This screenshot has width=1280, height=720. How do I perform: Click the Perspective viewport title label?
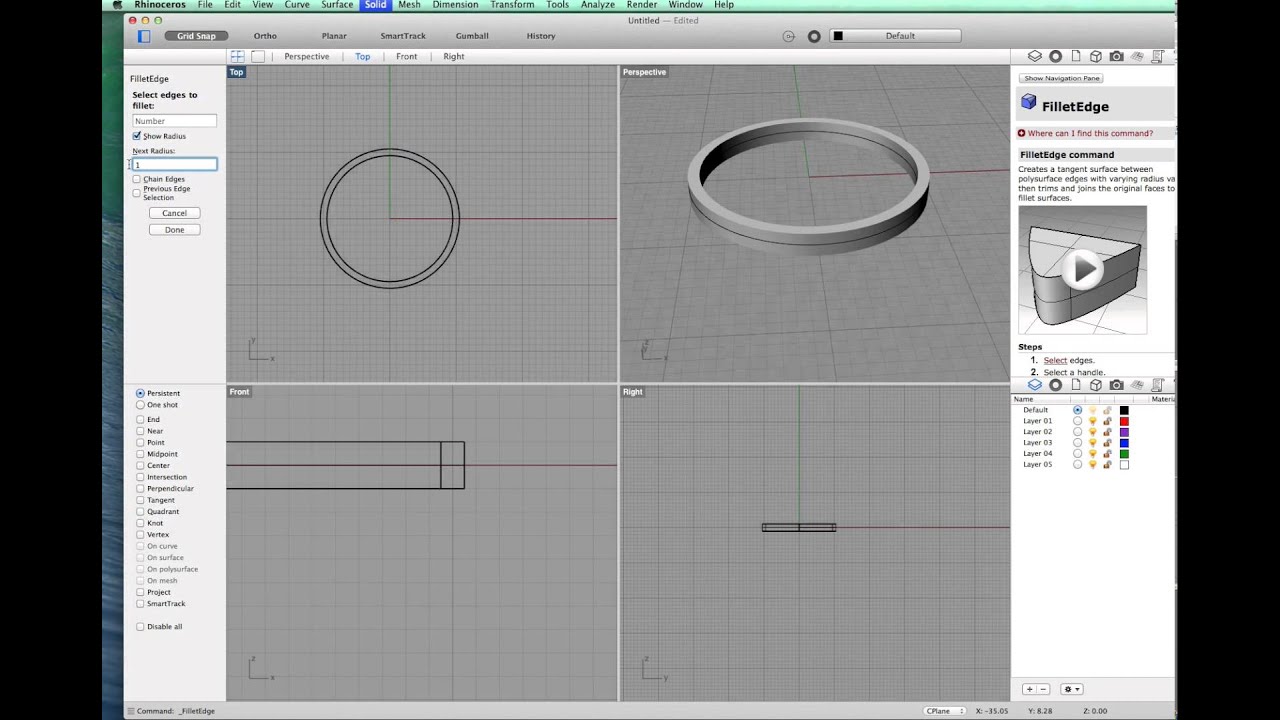tap(644, 72)
